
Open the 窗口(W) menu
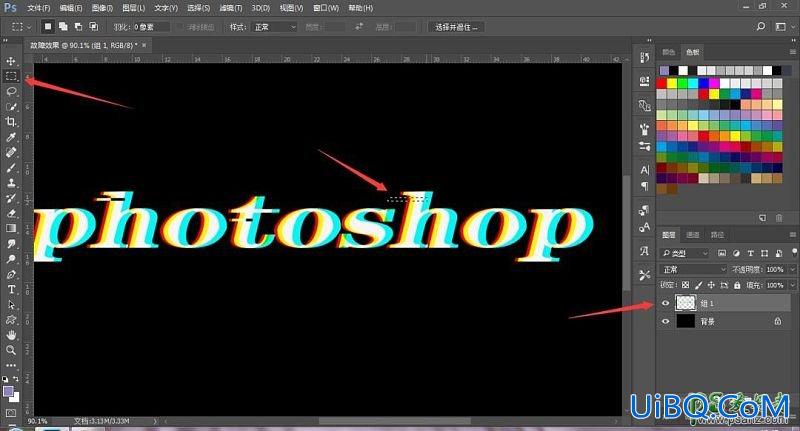pos(326,8)
